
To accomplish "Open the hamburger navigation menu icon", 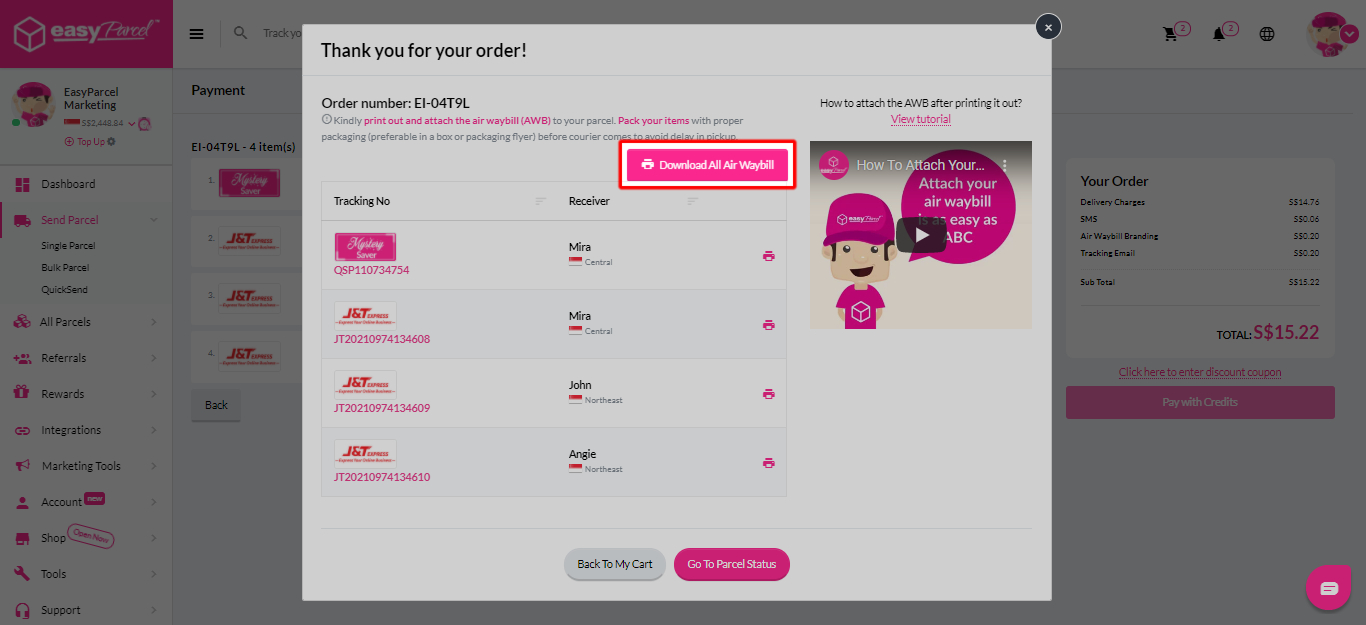I will click(x=196, y=33).
